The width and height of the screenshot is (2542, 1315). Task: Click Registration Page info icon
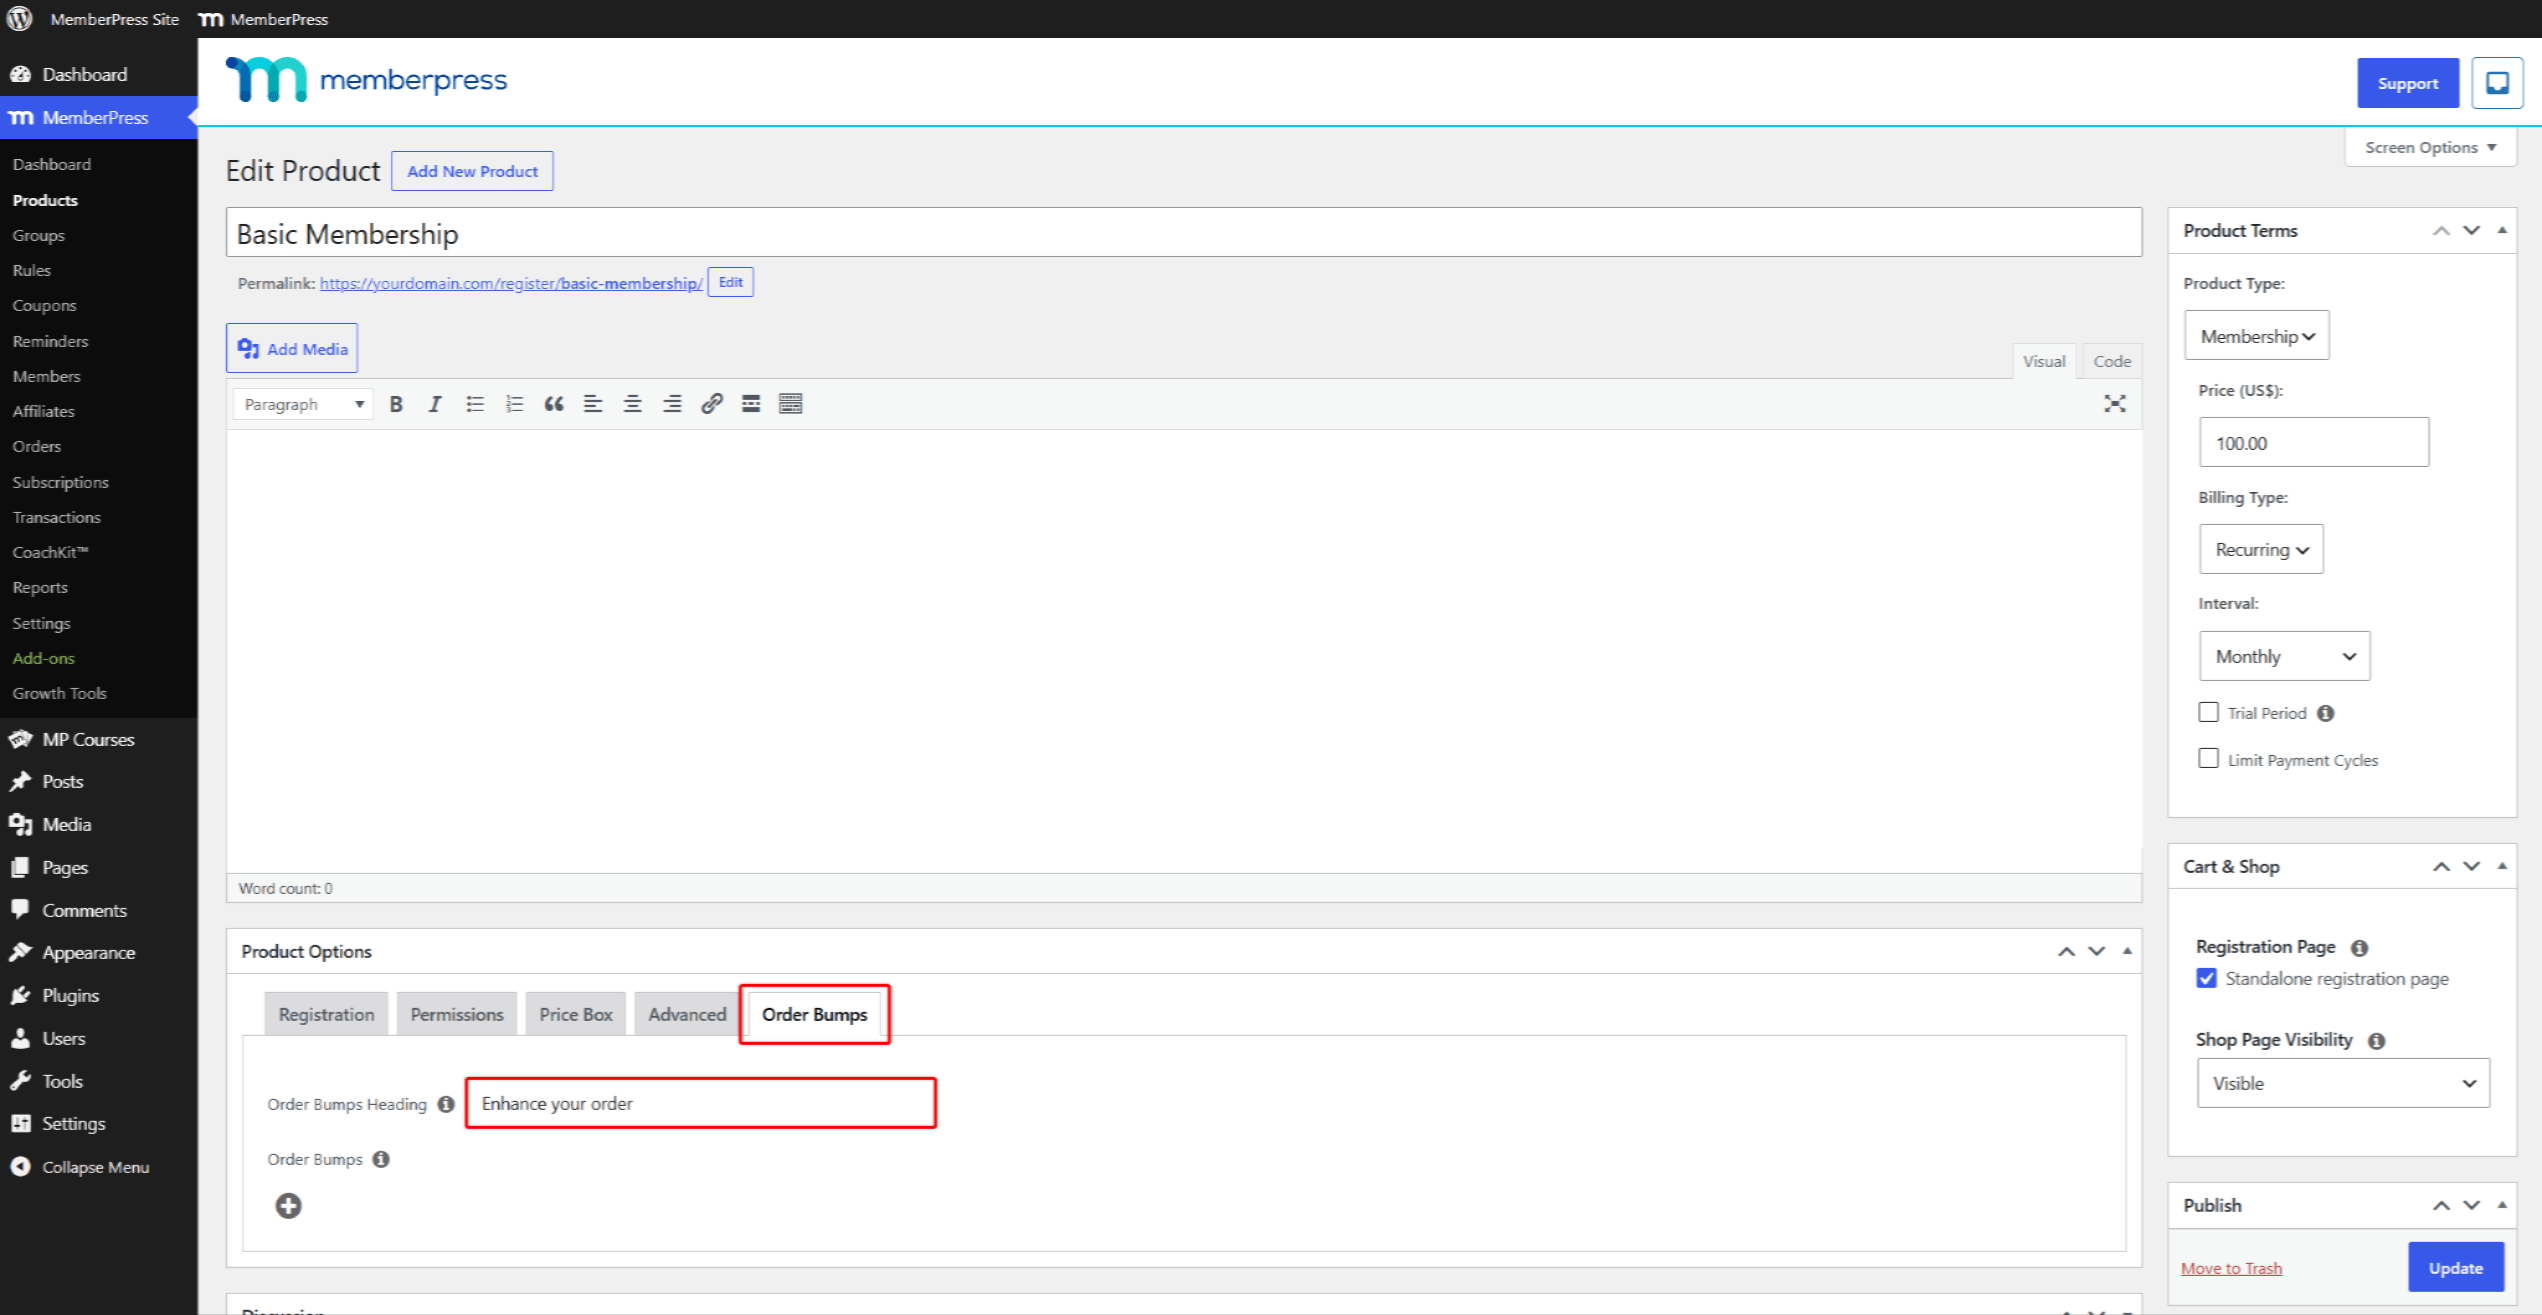click(2359, 948)
